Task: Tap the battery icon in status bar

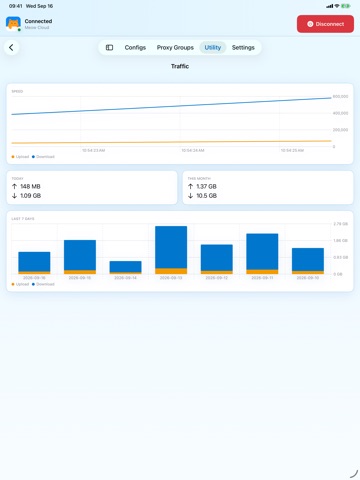Action: 346,6
